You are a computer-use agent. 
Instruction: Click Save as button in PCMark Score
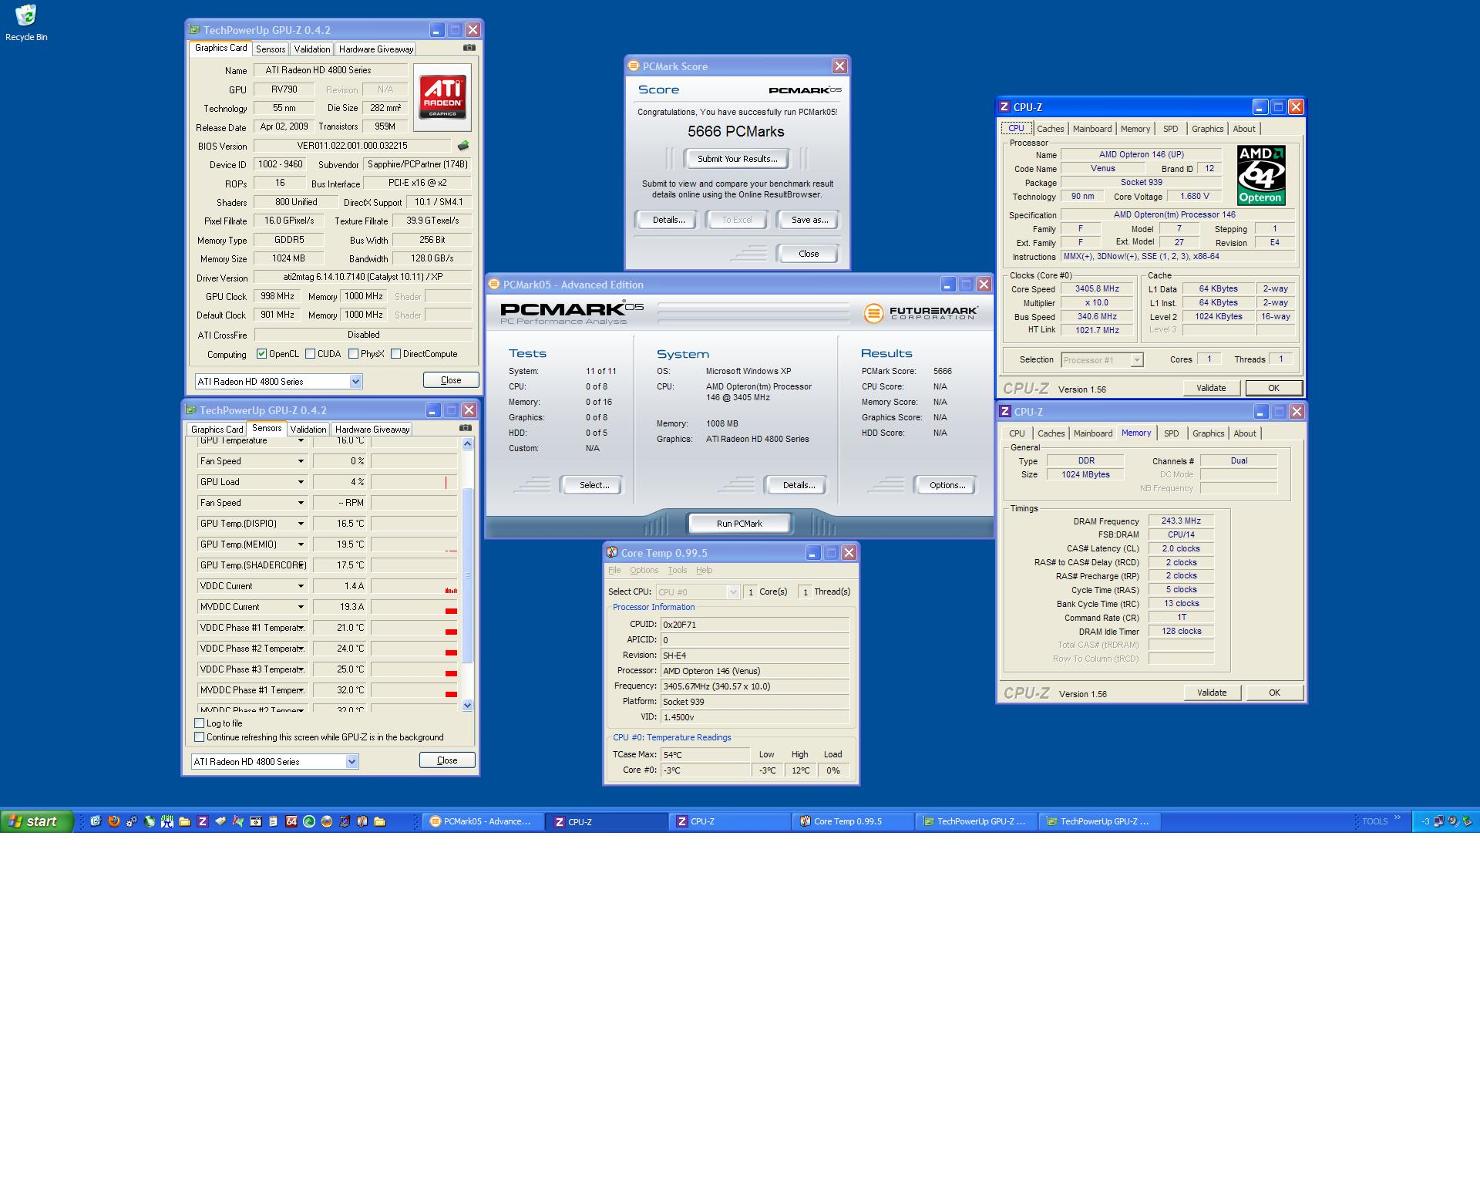point(809,220)
